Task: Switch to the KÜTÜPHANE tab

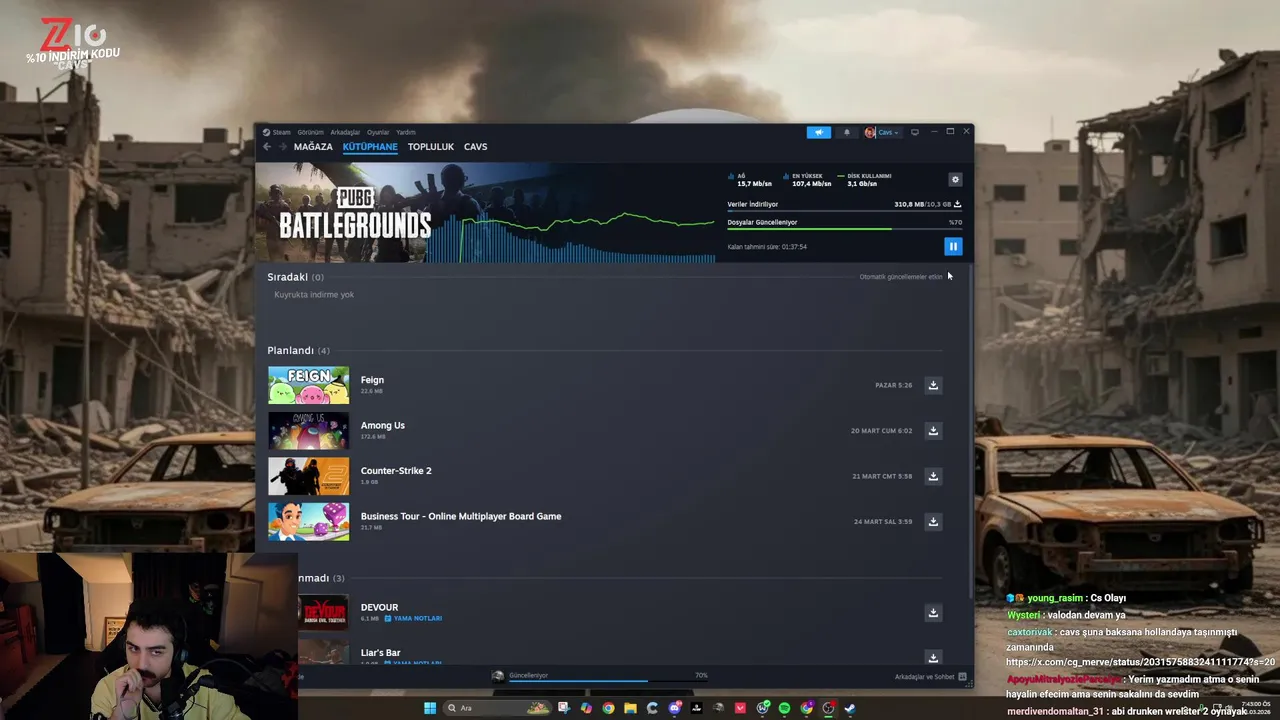Action: 370,147
